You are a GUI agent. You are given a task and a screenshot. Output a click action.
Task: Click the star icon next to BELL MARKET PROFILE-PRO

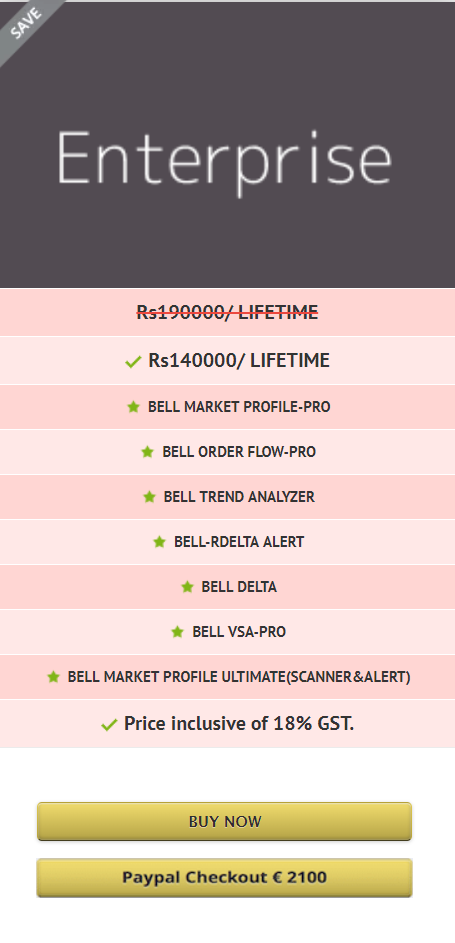click(x=133, y=407)
